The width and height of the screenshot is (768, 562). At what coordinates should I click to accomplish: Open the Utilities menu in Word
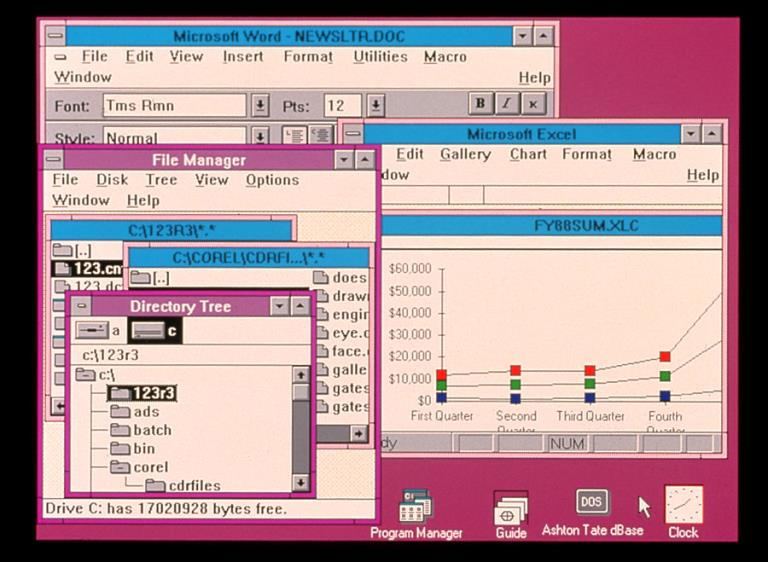tap(381, 56)
